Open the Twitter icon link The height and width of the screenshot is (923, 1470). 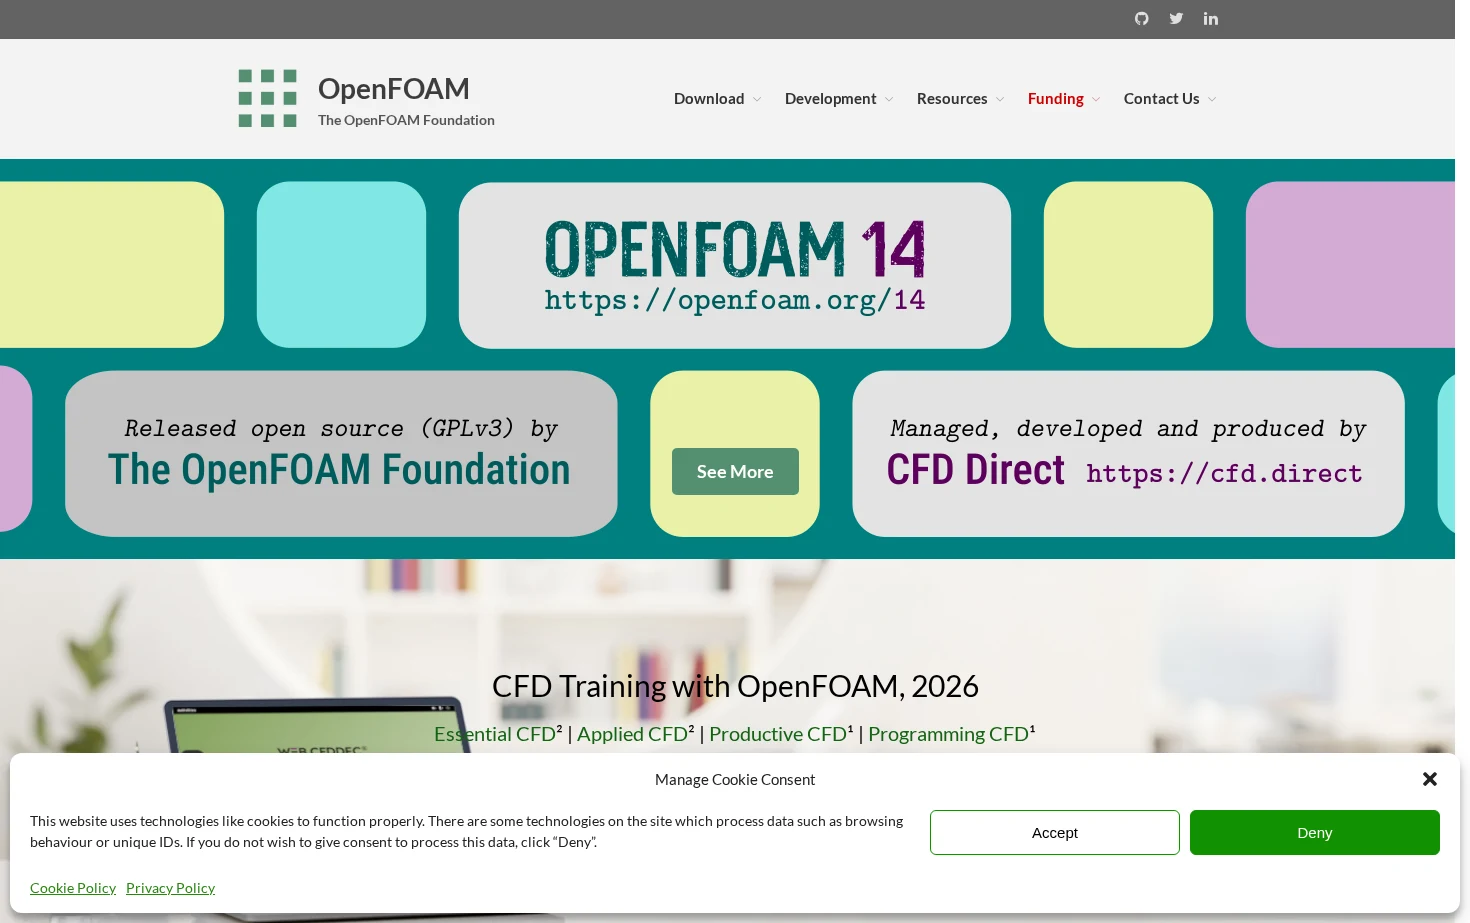(1176, 19)
